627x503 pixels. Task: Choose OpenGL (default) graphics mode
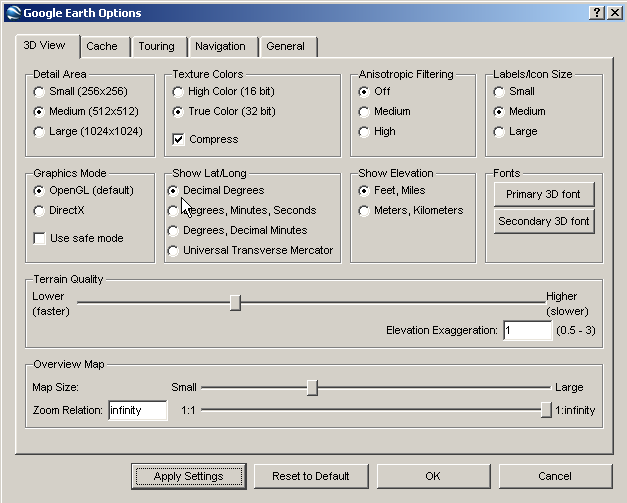tap(84, 191)
